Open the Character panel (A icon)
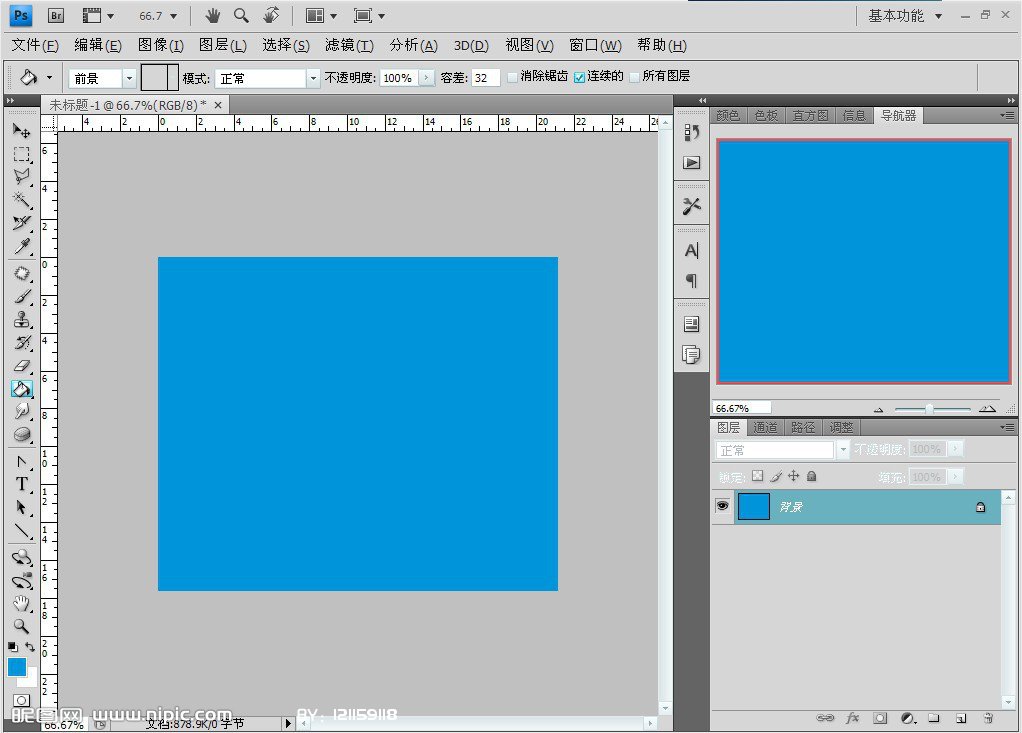 (691, 250)
